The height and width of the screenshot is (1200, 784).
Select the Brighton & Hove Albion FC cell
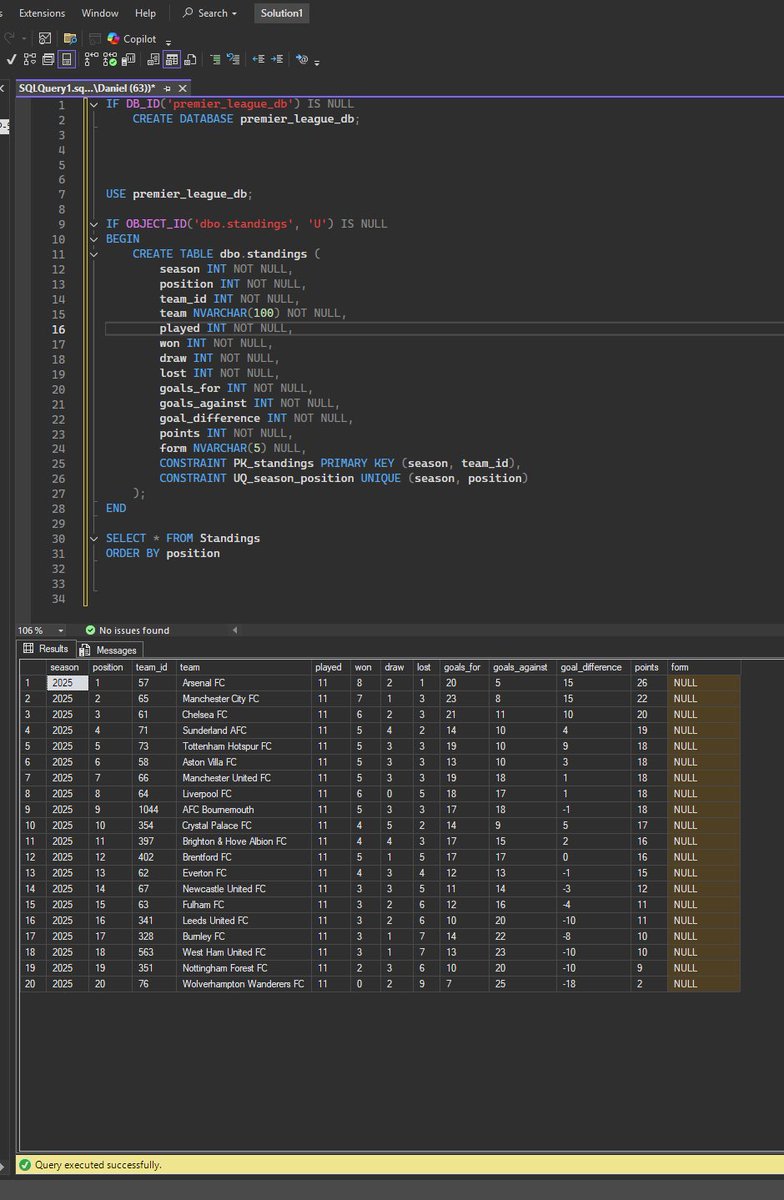click(x=244, y=841)
